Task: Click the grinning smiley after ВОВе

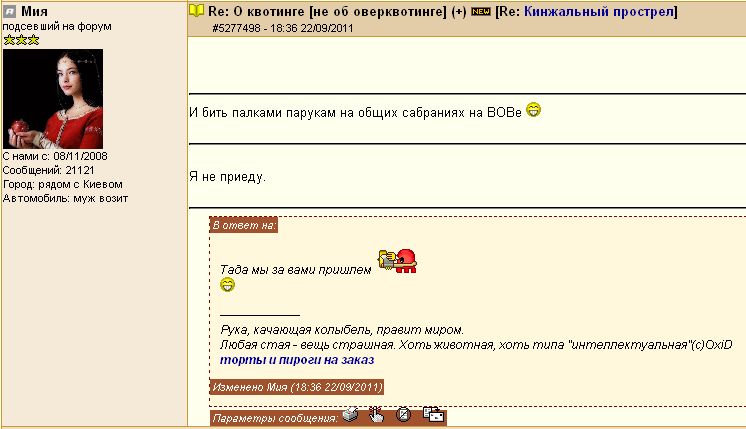Action: coord(534,111)
